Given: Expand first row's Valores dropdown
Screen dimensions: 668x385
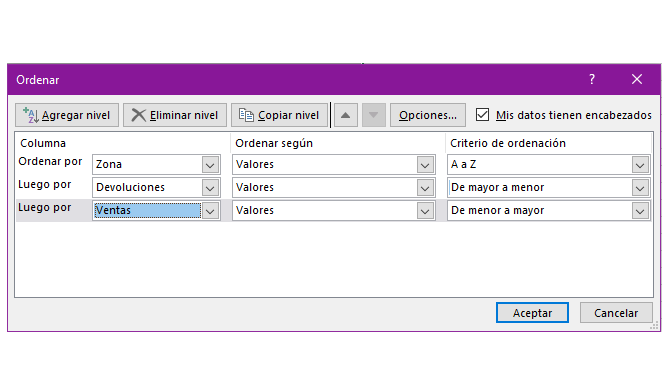Looking at the screenshot, I should (425, 165).
